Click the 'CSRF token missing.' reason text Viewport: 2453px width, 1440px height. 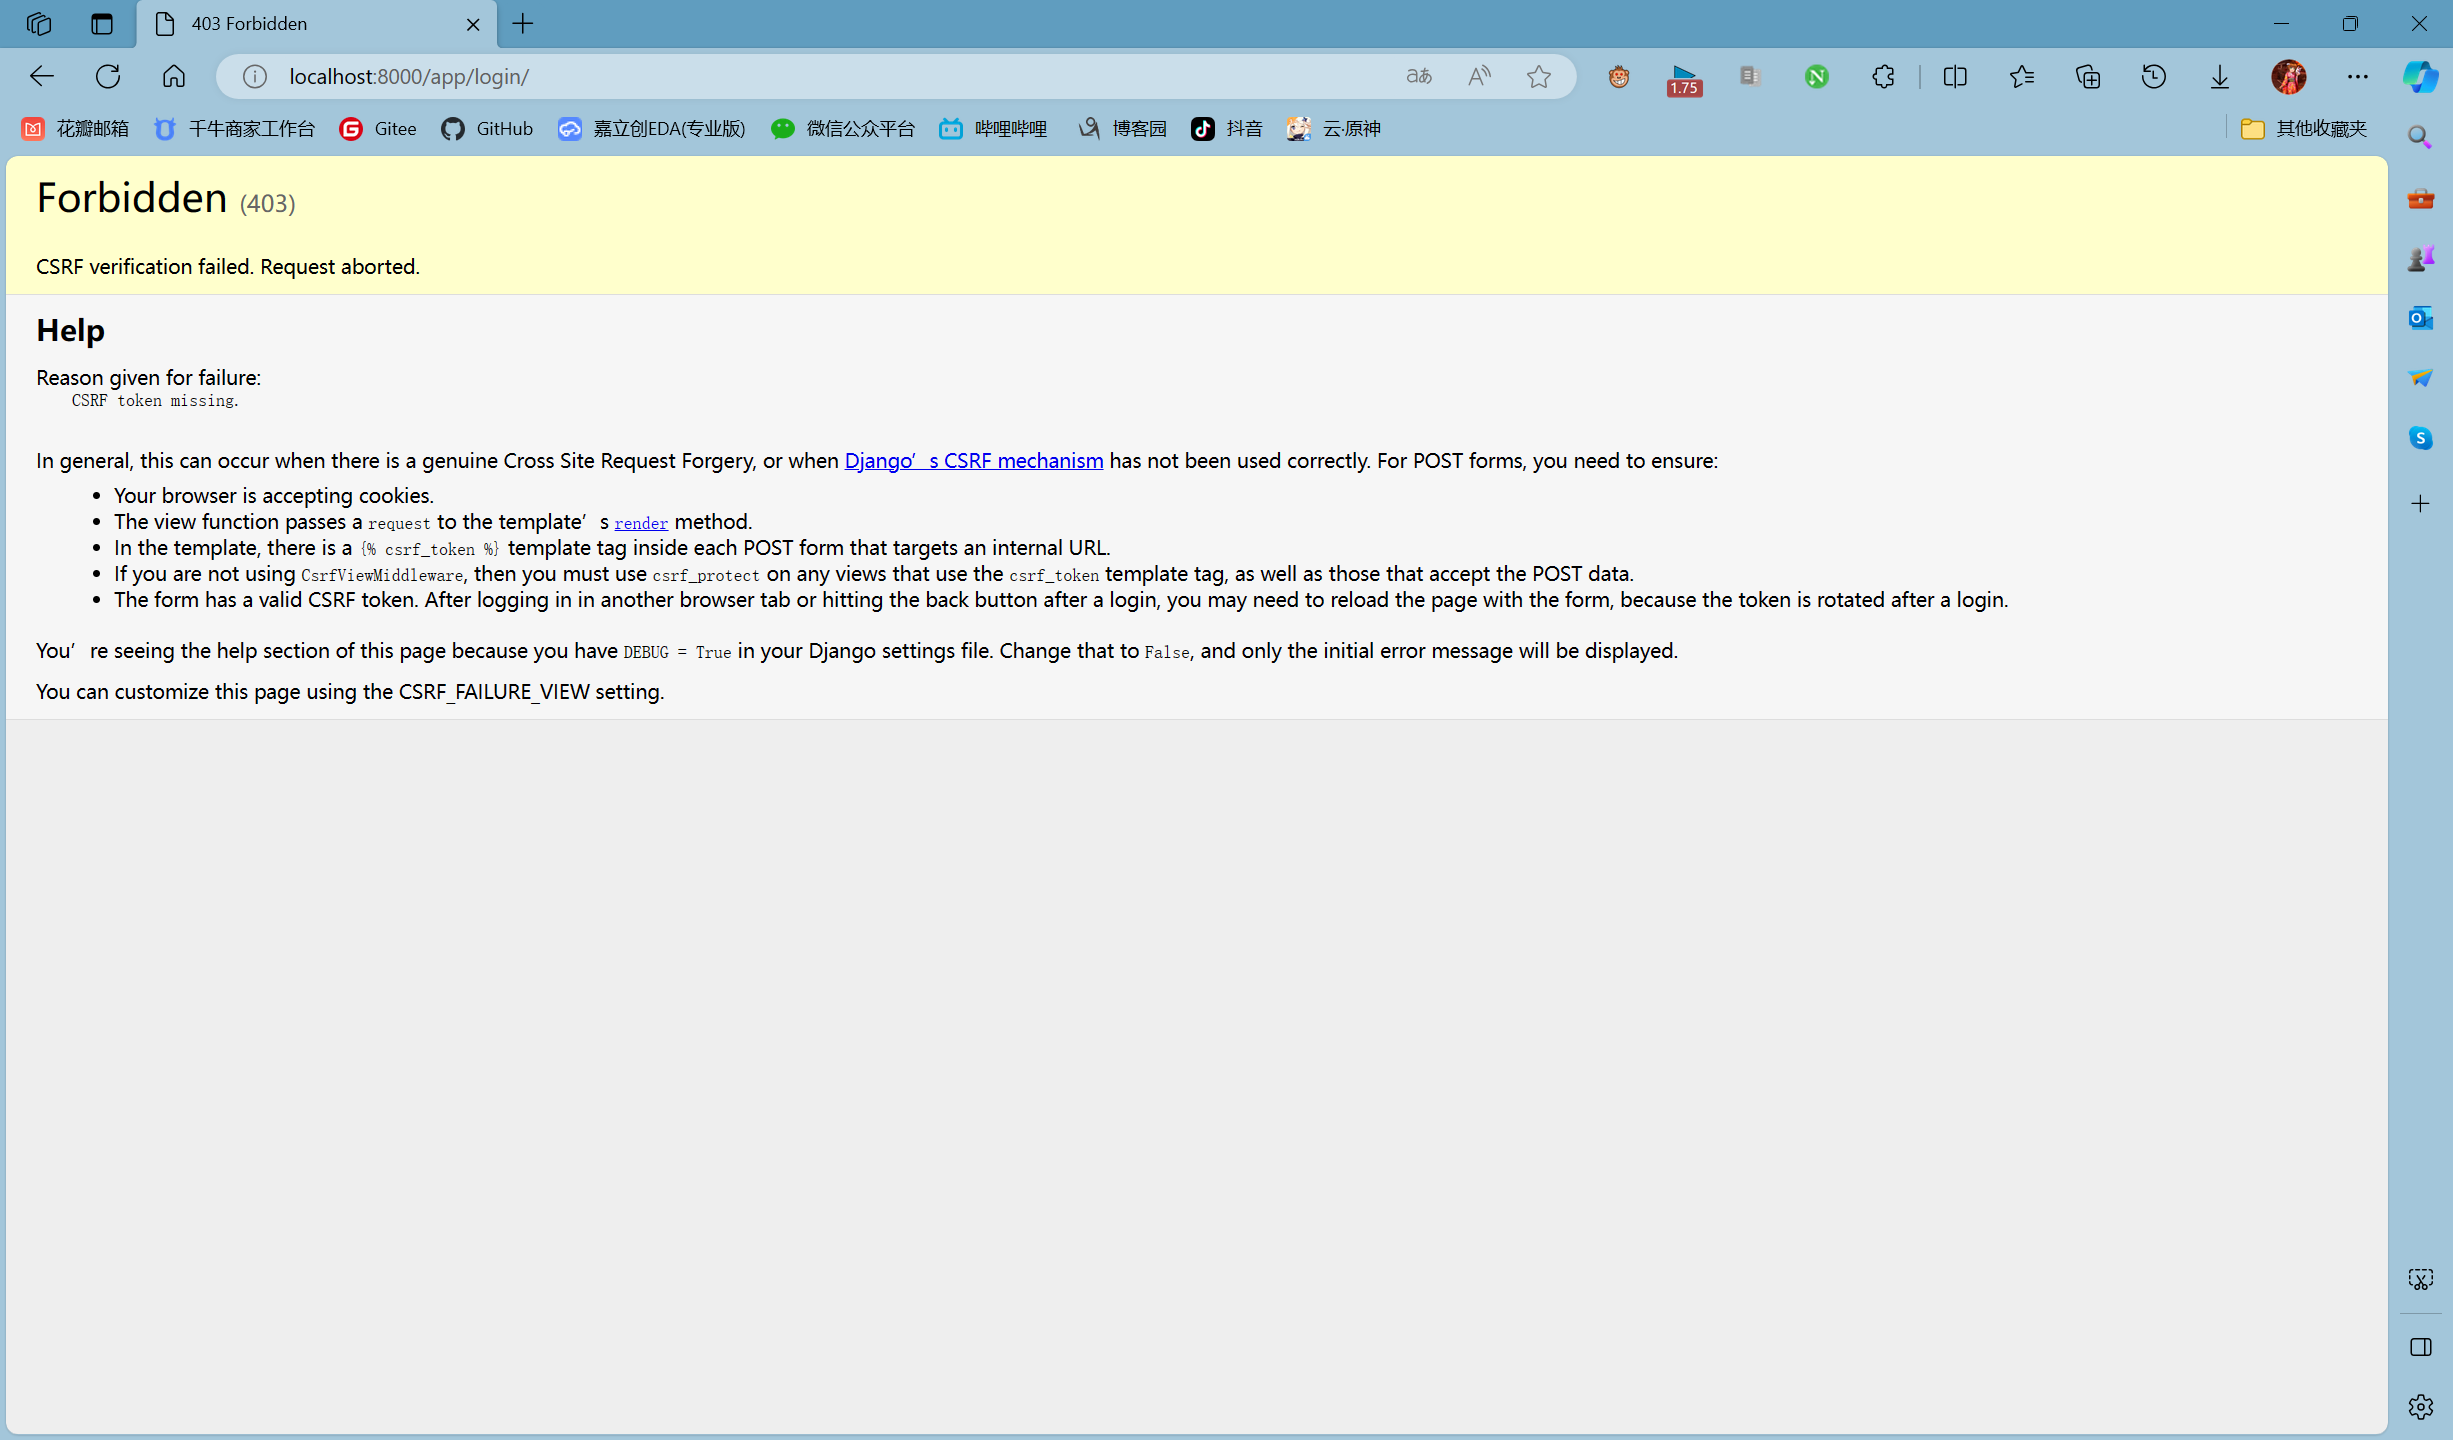point(155,401)
